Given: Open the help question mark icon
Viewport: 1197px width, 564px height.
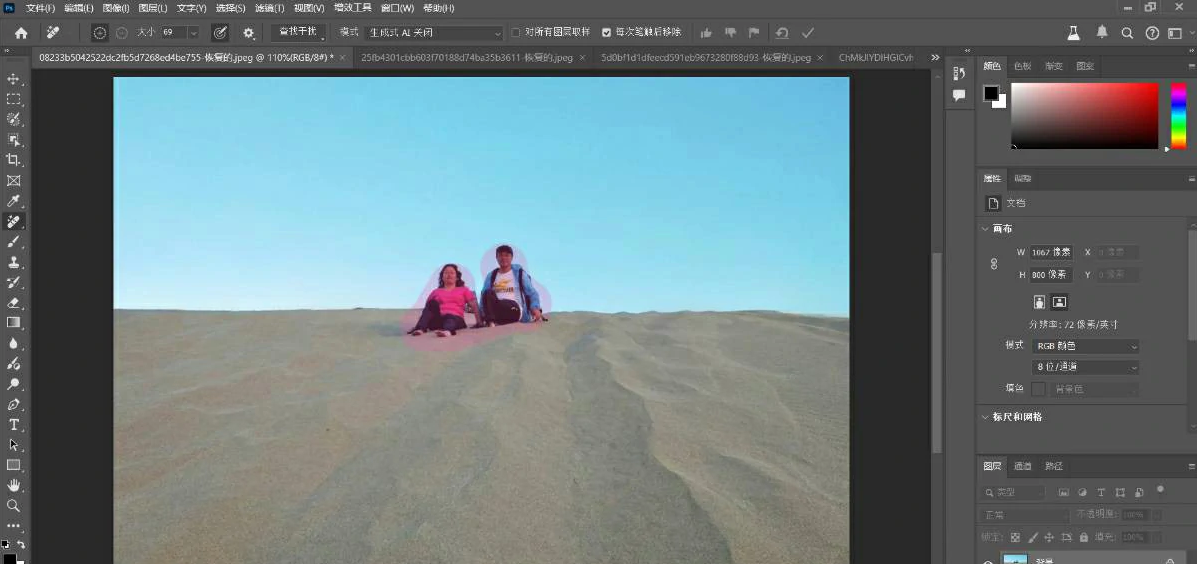Looking at the screenshot, I should 1153,33.
